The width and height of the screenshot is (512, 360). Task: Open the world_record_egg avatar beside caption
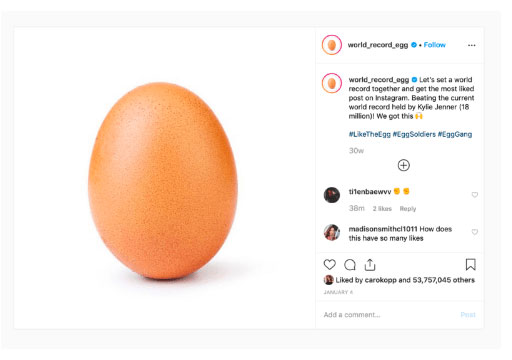332,83
